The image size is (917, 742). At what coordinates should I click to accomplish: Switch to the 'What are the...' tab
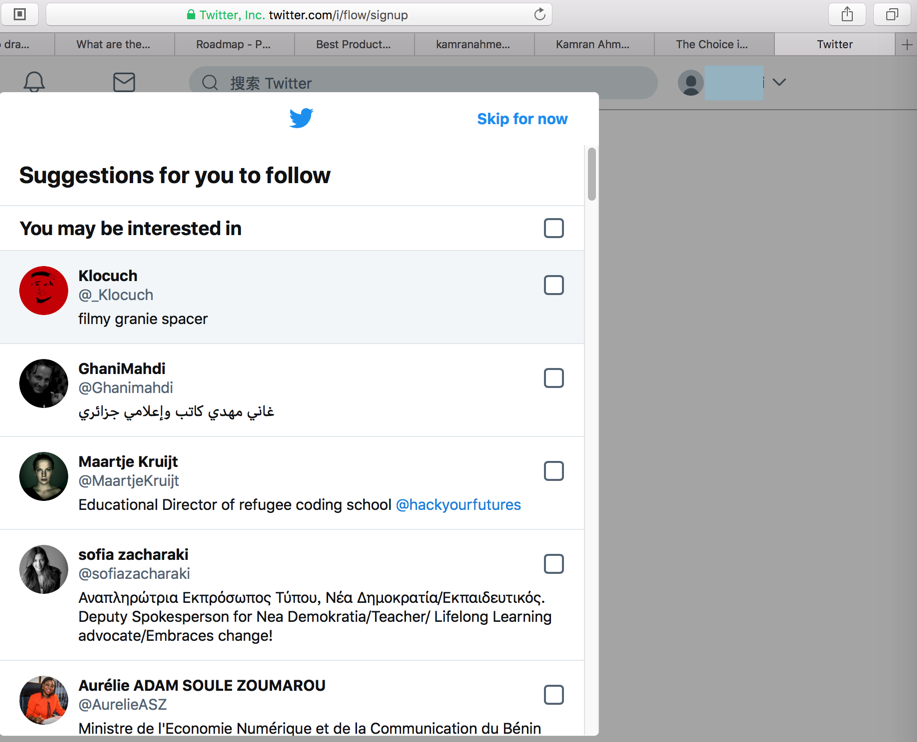point(114,44)
